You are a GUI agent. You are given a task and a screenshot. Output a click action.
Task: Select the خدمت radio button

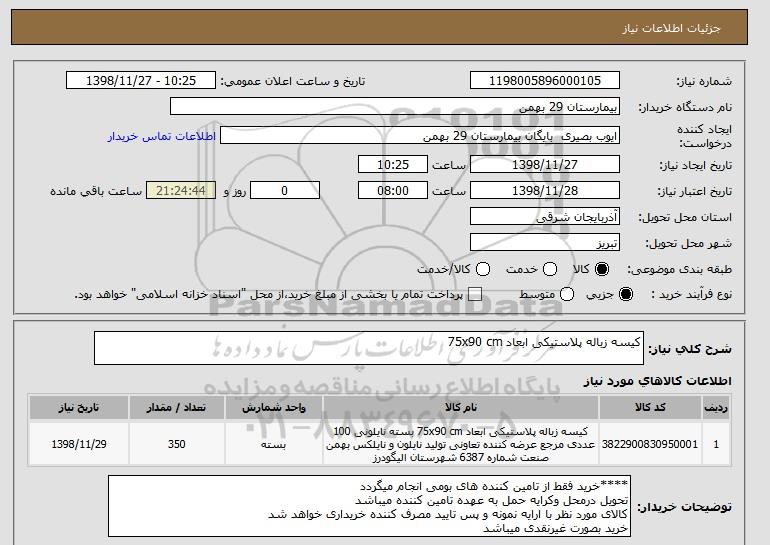click(x=550, y=269)
